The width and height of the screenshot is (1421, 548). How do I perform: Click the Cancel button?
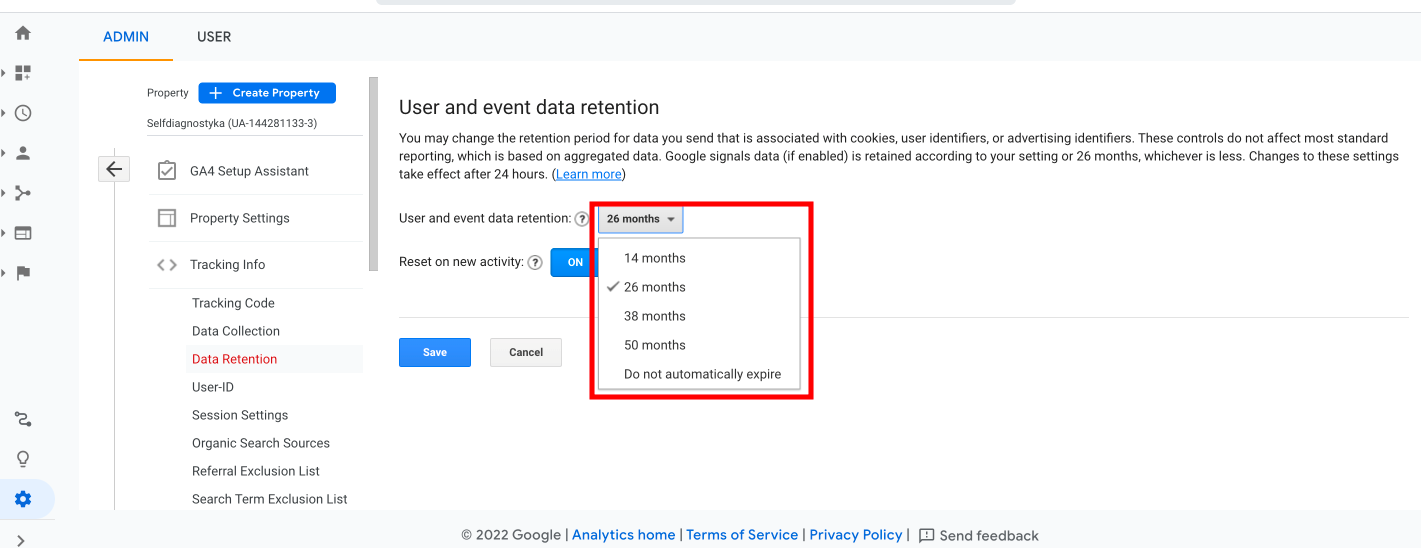pos(525,352)
